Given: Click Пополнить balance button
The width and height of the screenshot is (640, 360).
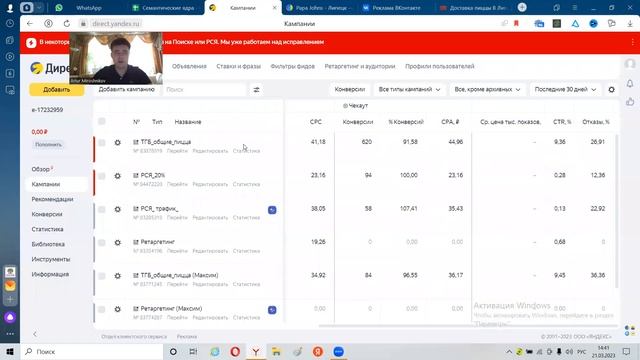Looking at the screenshot, I should (x=48, y=144).
